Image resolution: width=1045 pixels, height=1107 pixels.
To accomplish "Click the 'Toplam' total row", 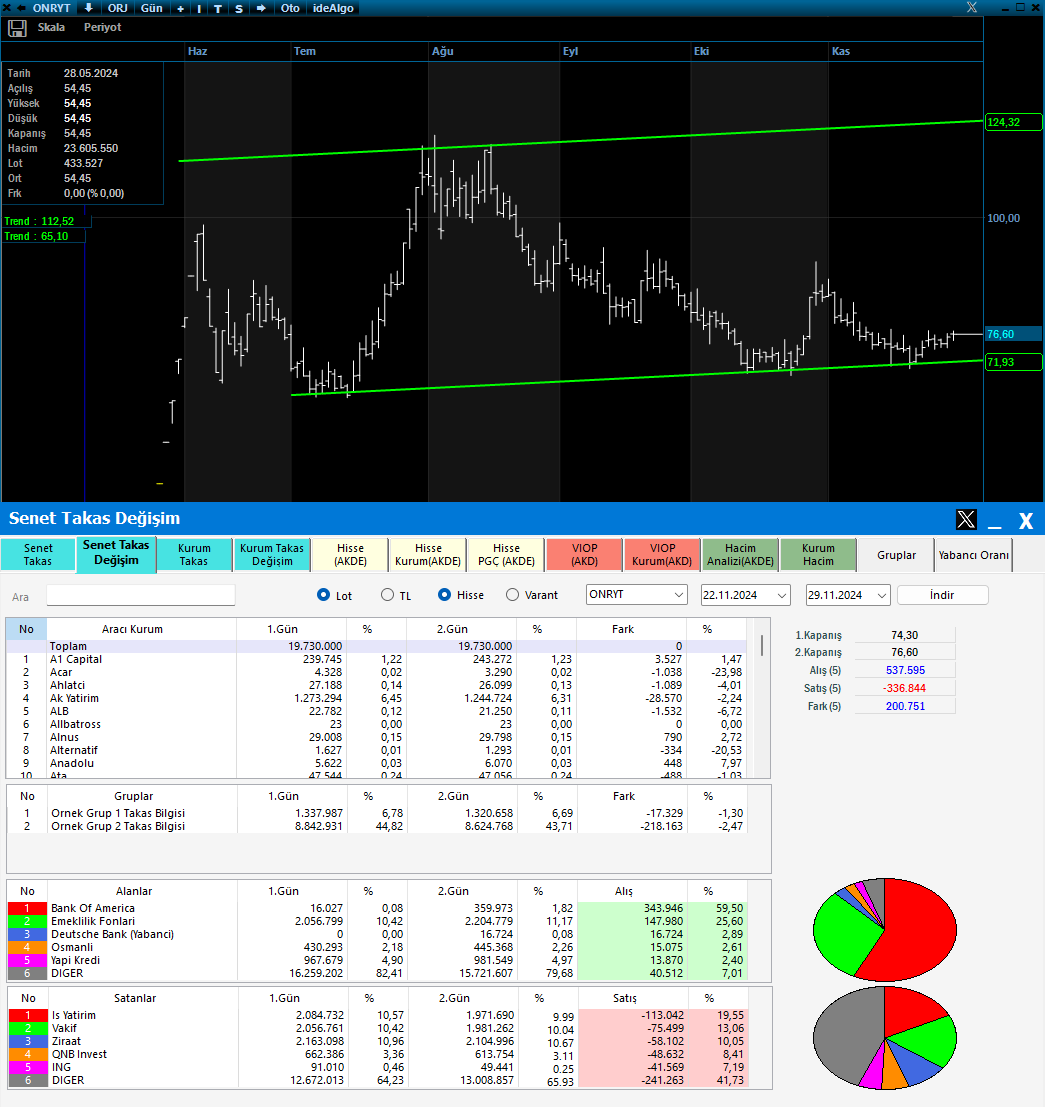I will tap(376, 646).
